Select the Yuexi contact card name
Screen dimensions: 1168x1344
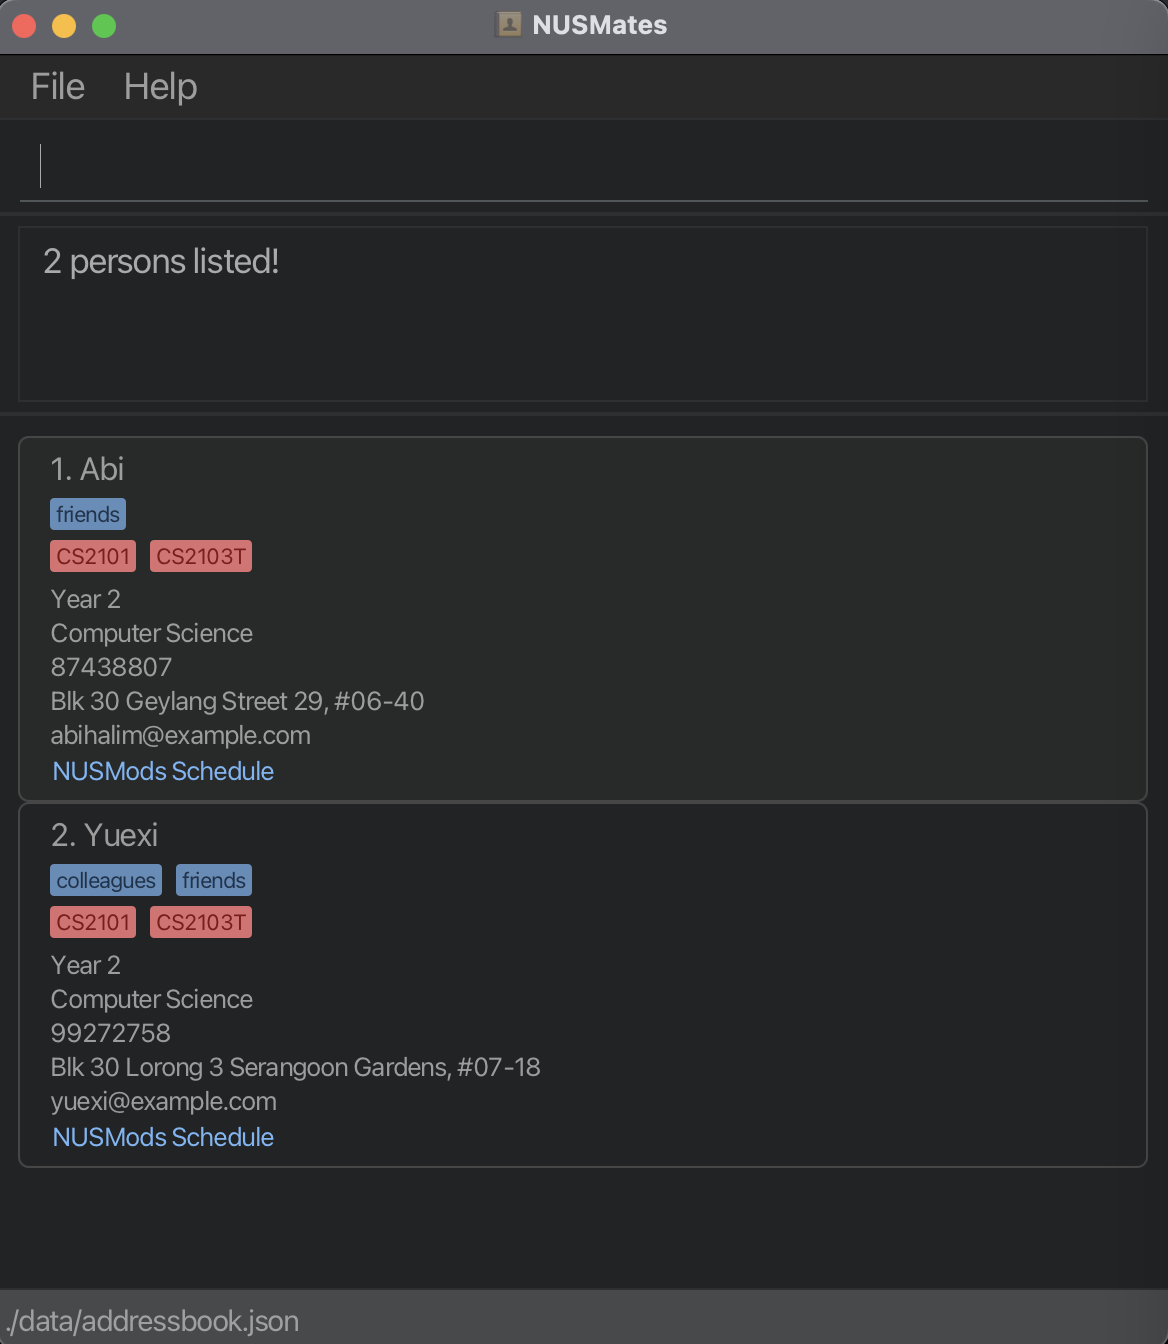click(104, 835)
